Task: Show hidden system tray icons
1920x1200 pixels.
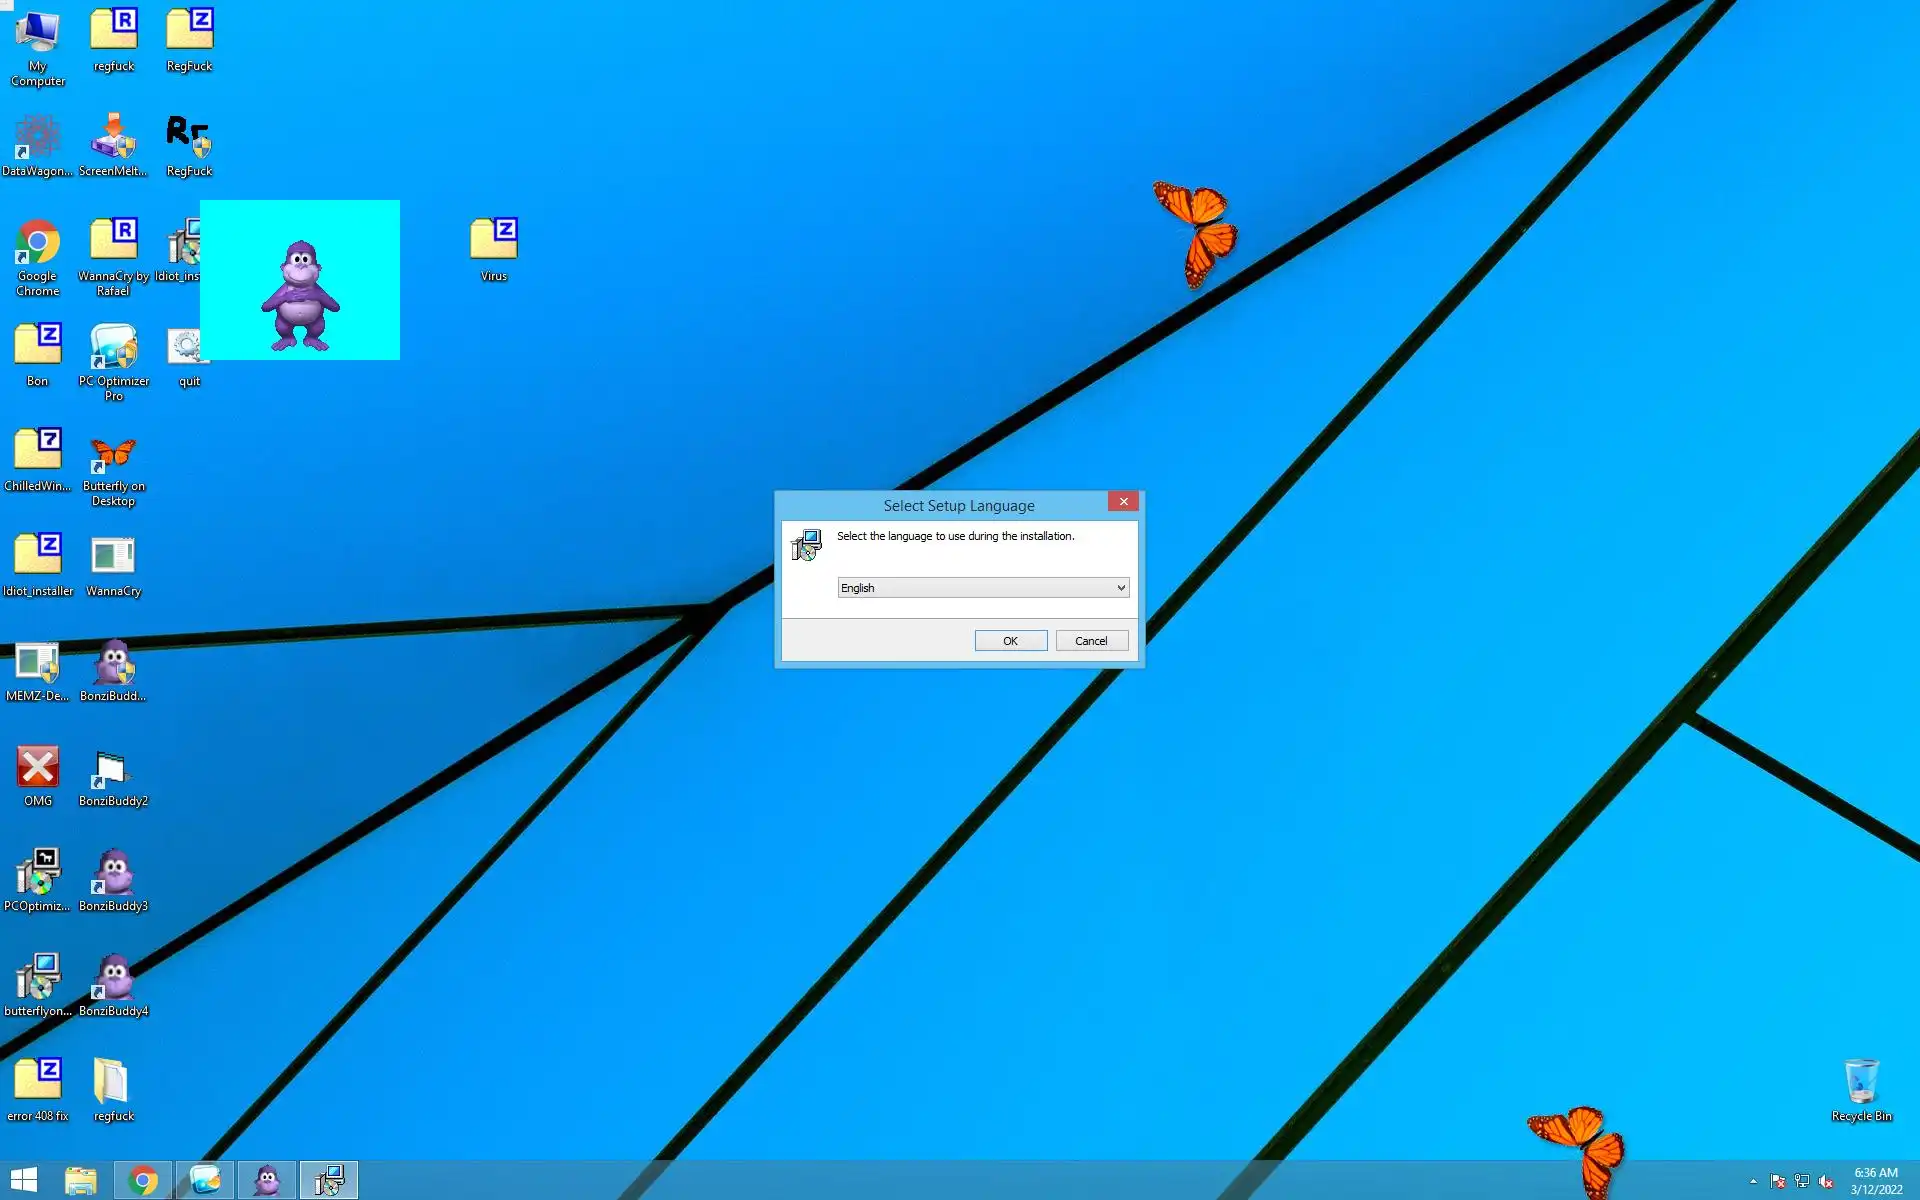Action: click(1753, 1181)
